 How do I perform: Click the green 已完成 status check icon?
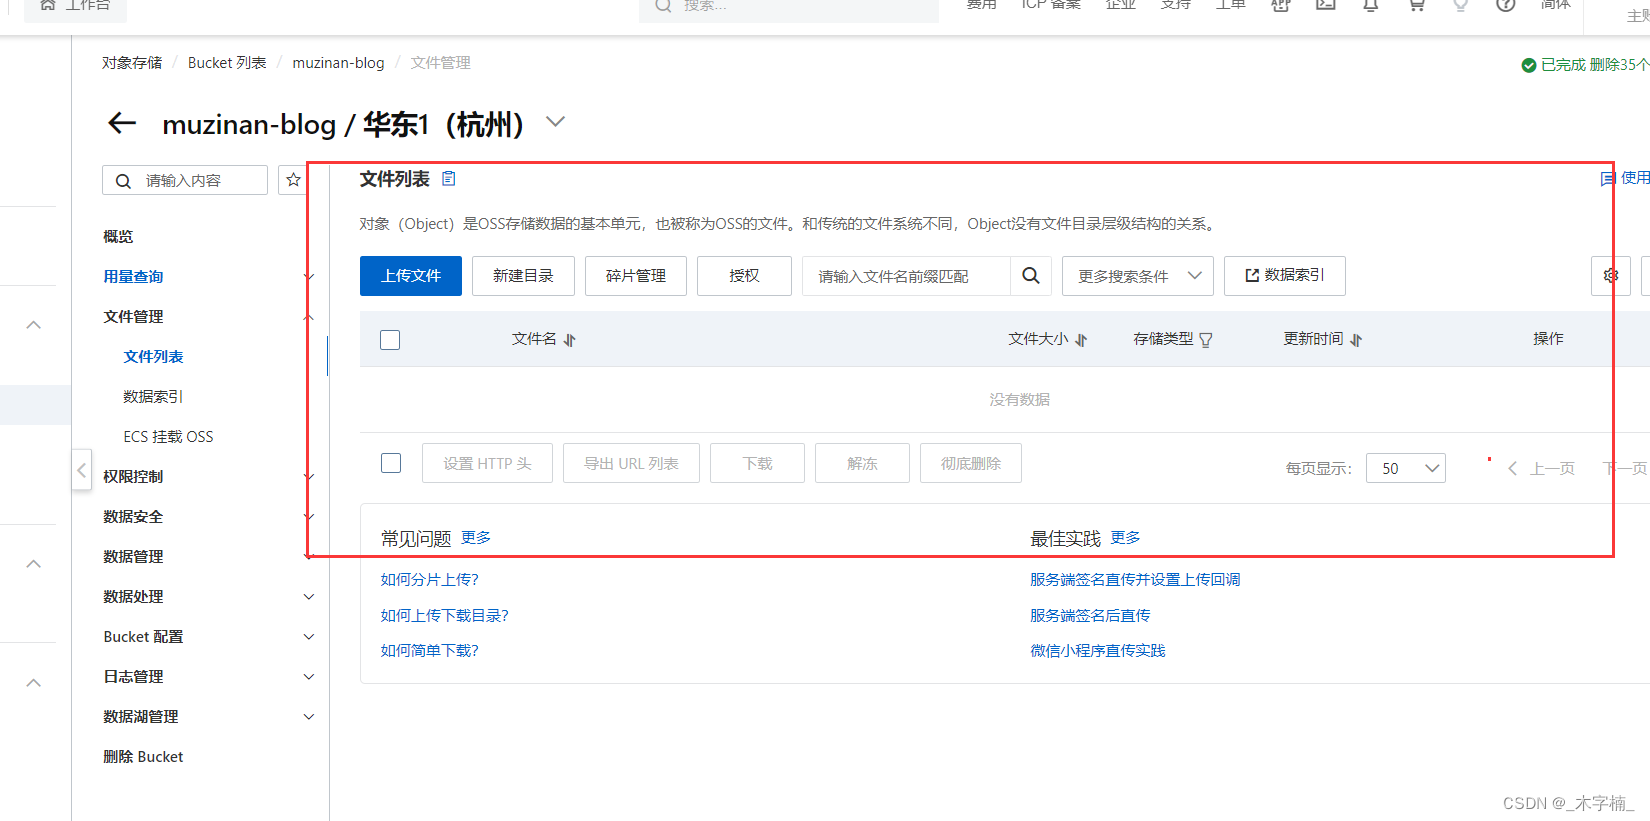[1528, 65]
